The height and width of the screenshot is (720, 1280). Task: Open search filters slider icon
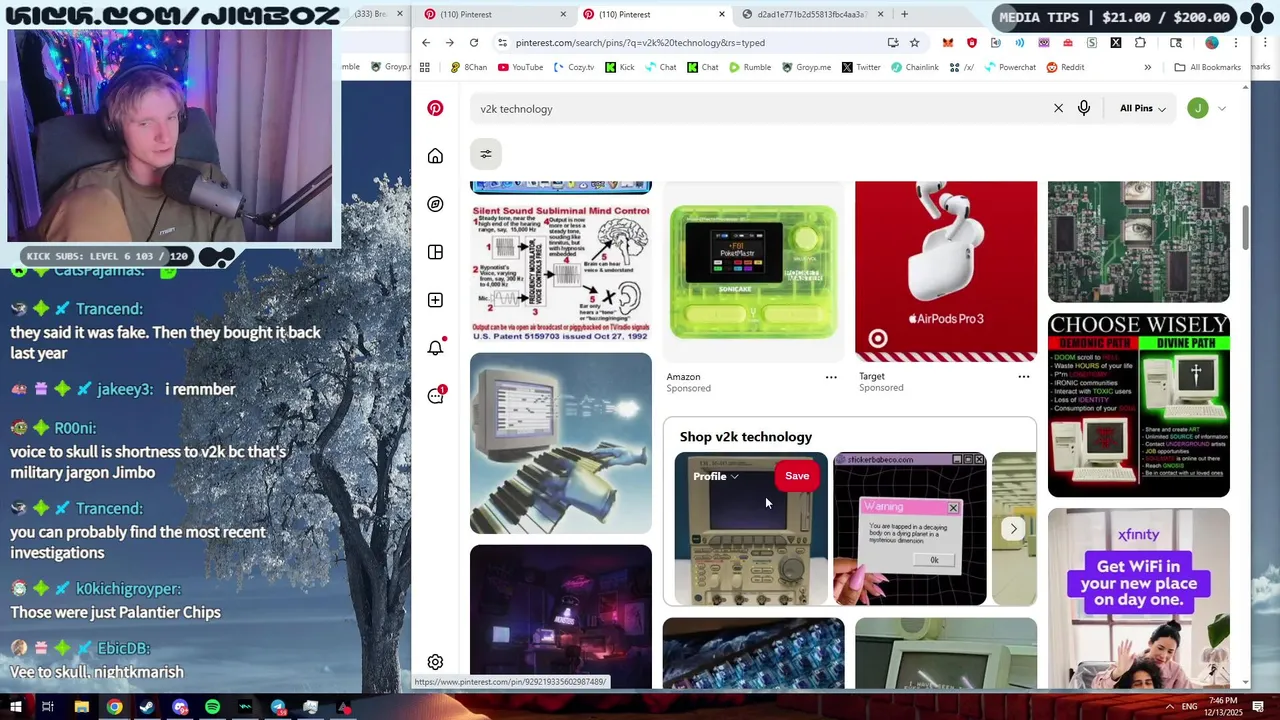pyautogui.click(x=485, y=154)
